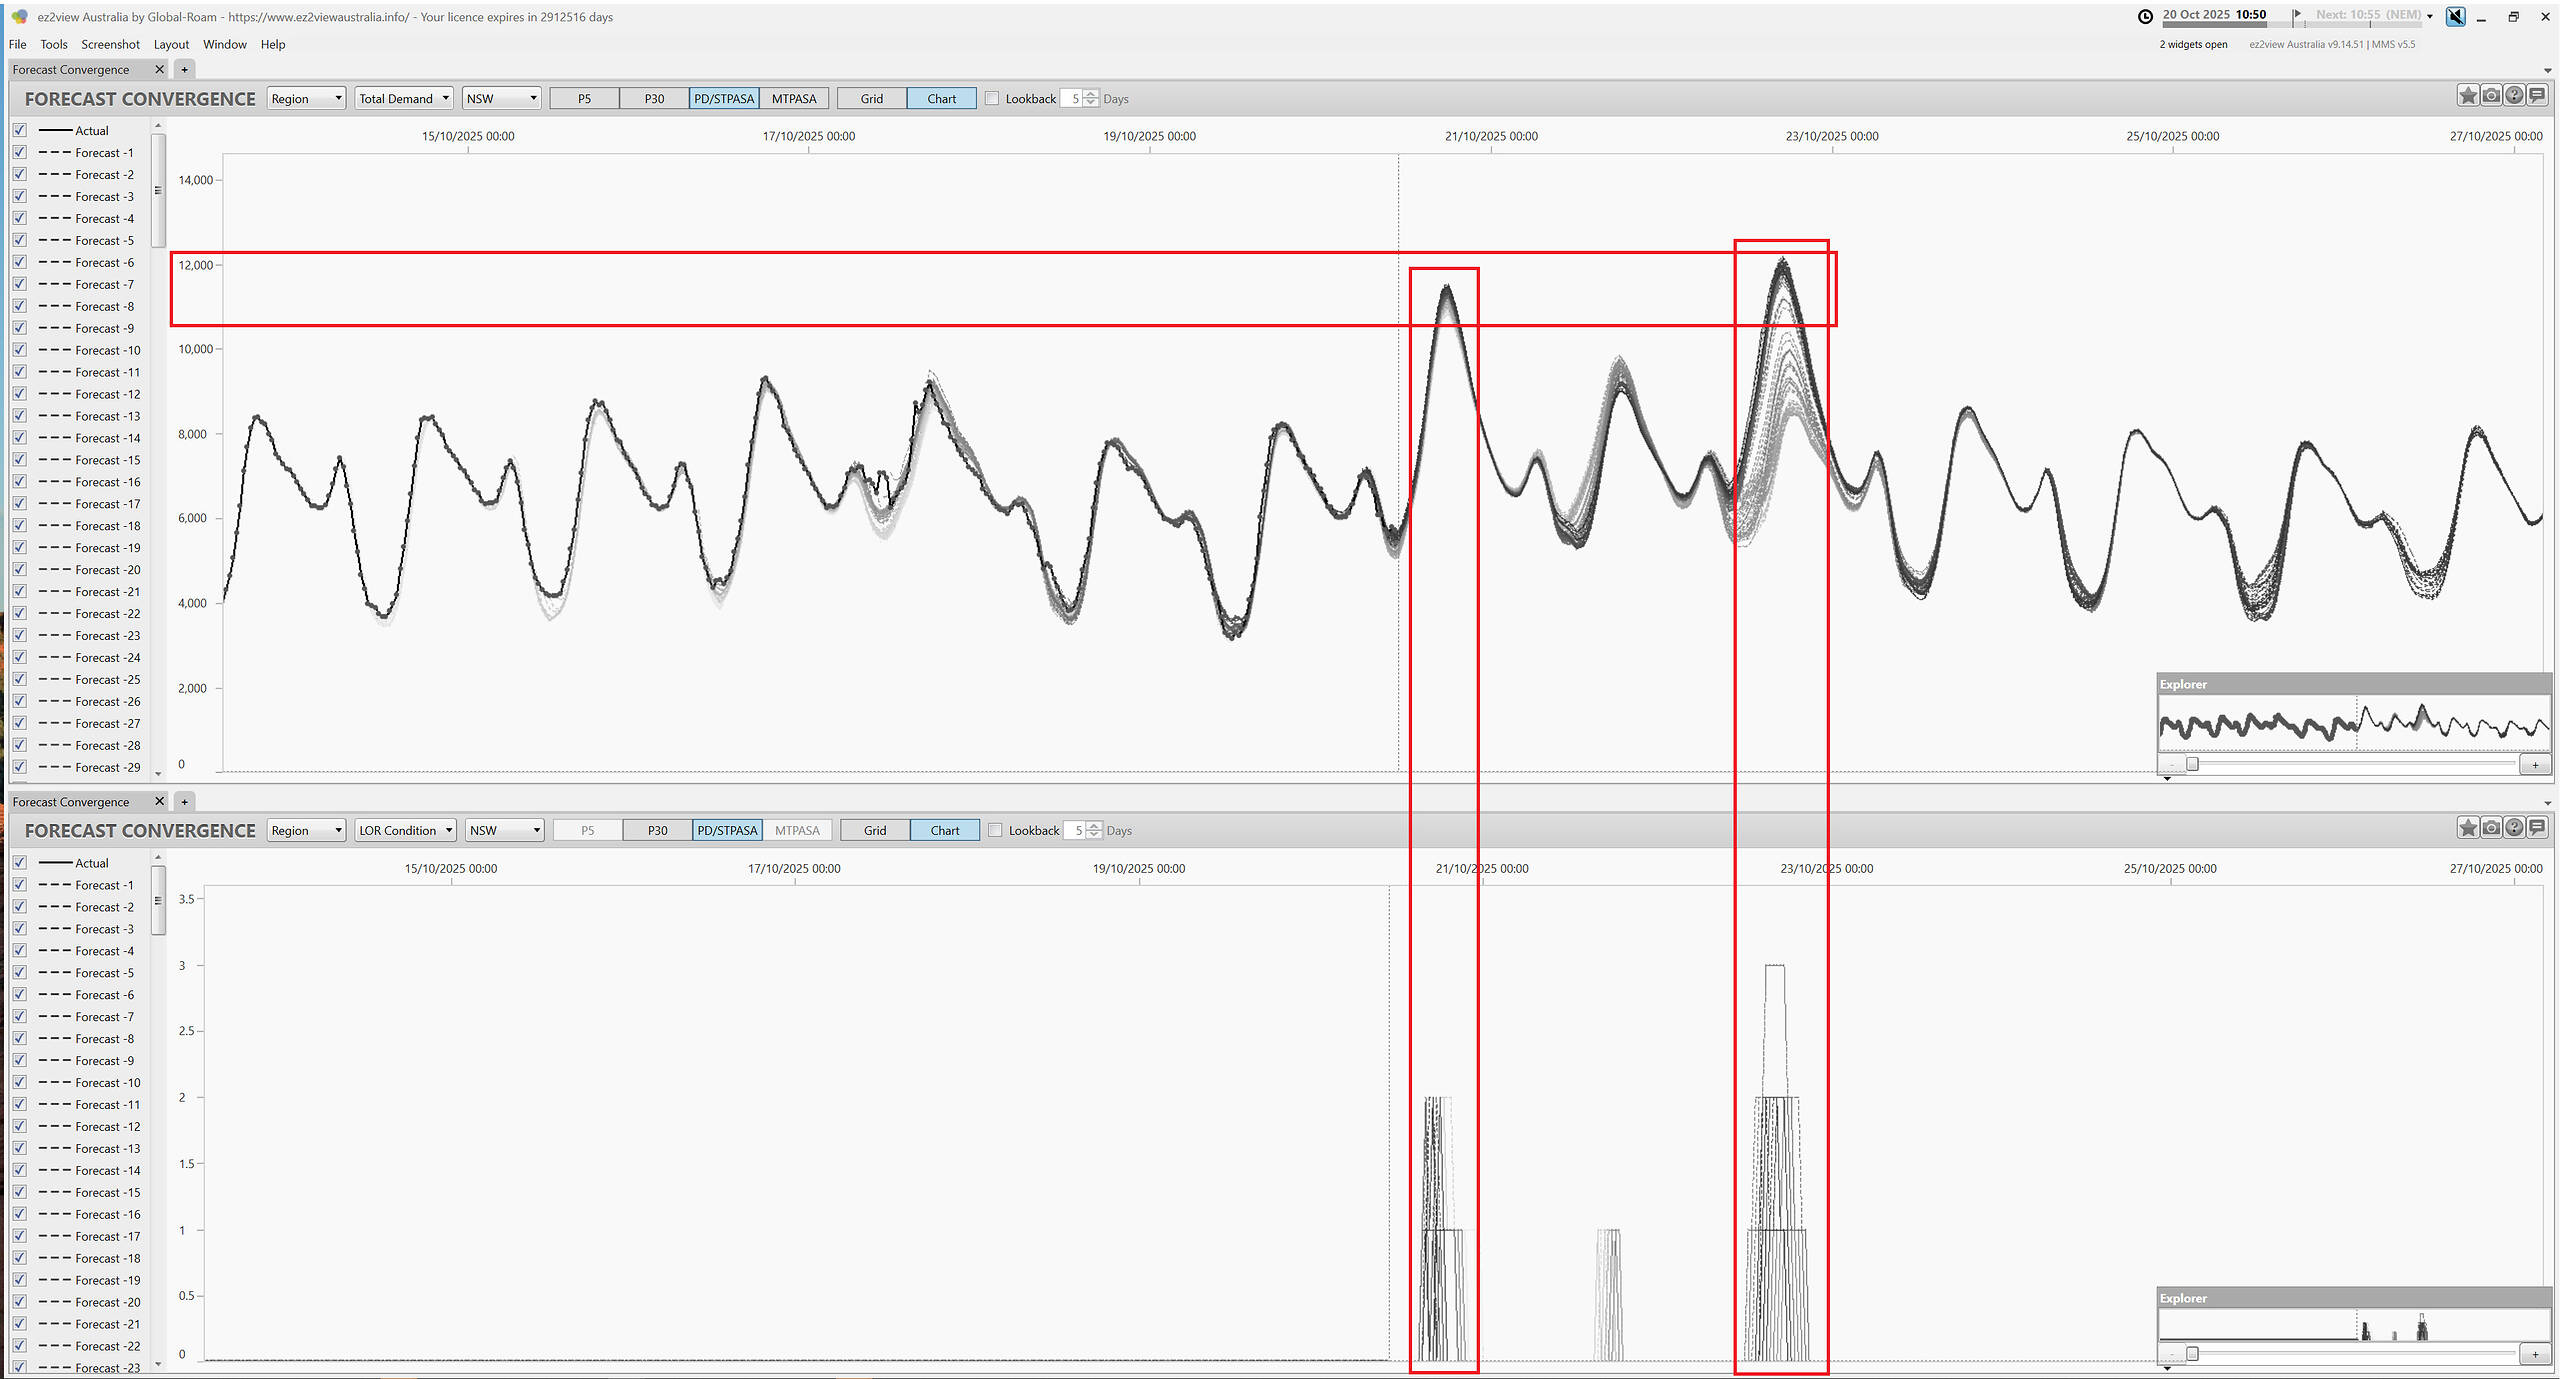
Task: Uncheck the Actual series in top legend
Action: pos(20,131)
